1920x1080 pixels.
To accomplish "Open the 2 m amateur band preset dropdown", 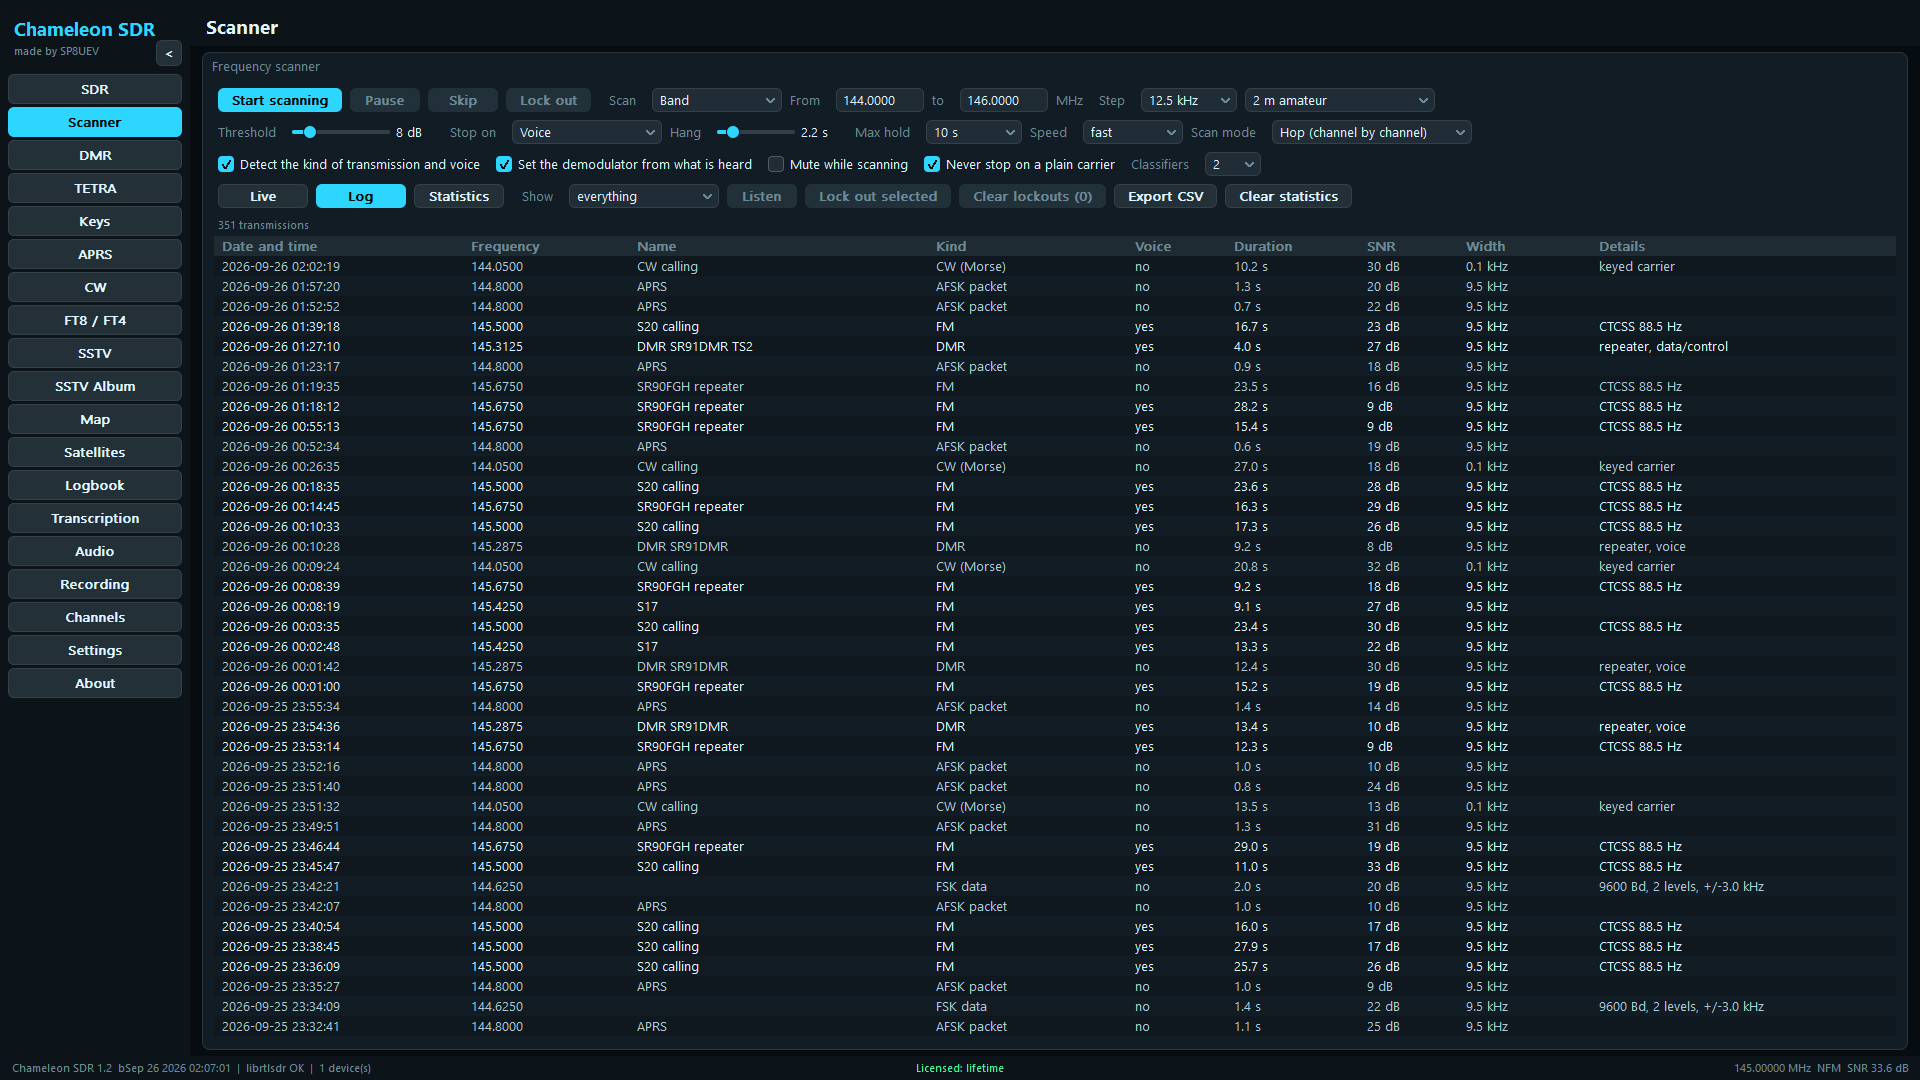I will (1340, 101).
